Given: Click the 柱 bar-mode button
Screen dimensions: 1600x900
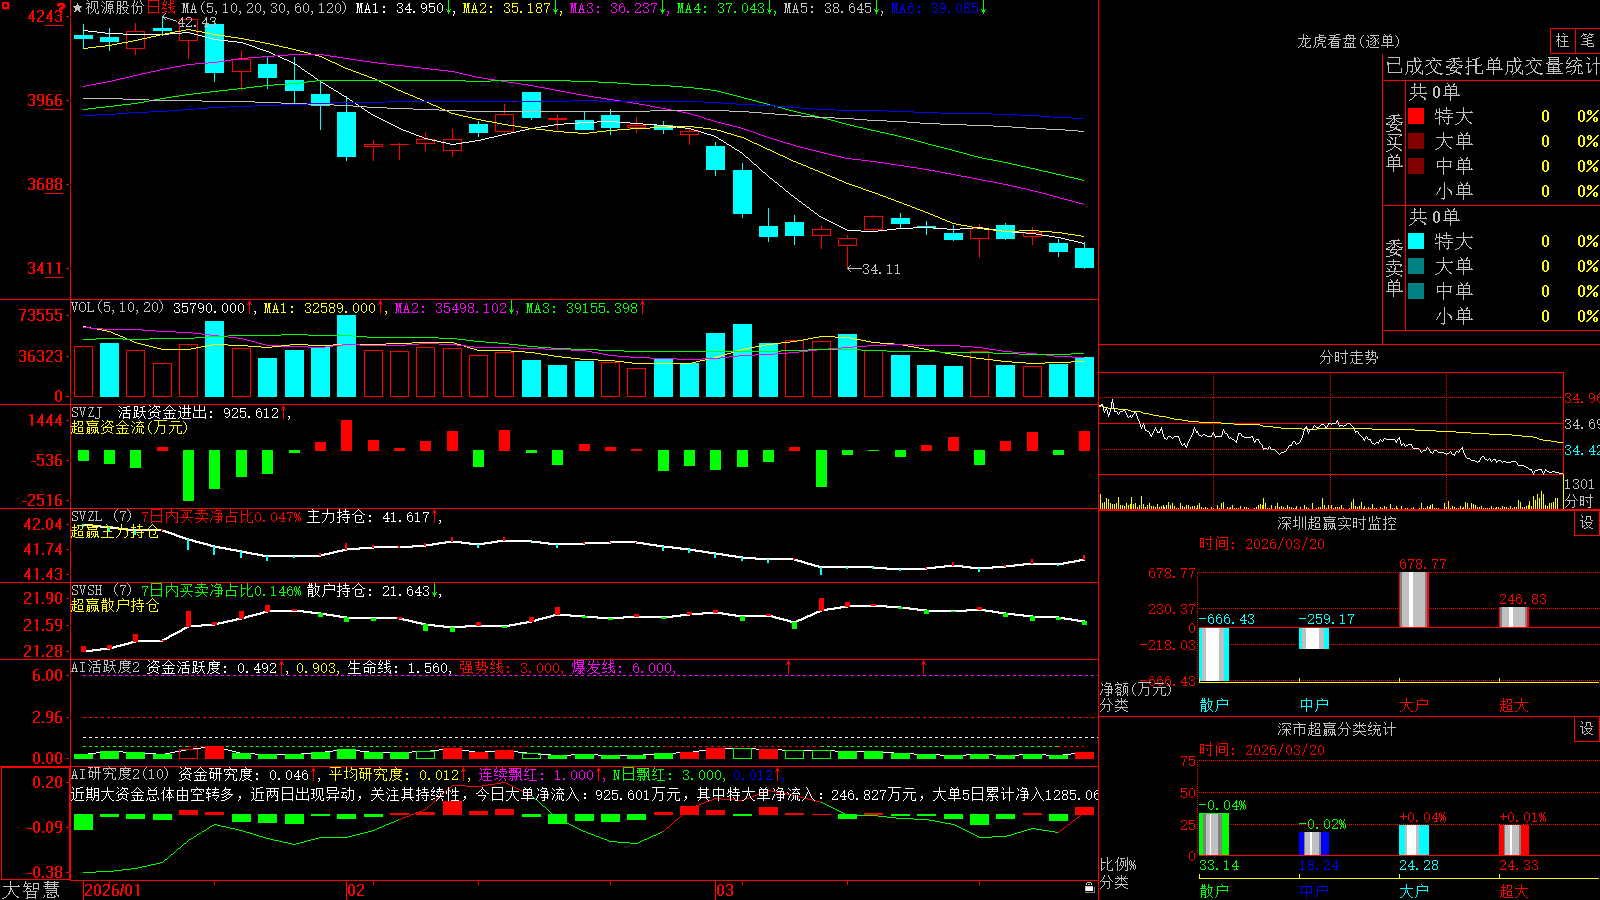Looking at the screenshot, I should 1562,41.
